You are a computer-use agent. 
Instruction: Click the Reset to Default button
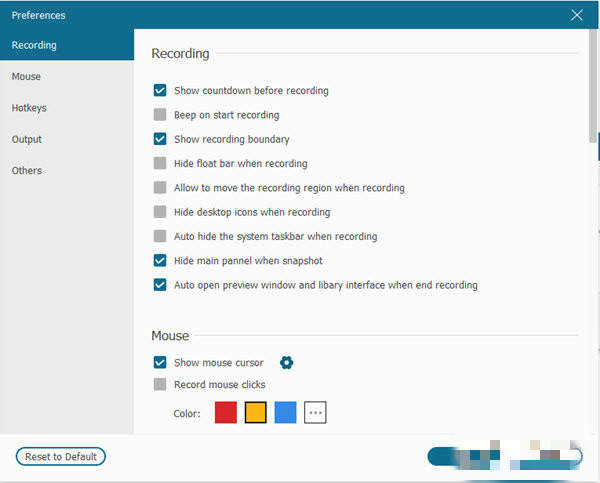61,456
